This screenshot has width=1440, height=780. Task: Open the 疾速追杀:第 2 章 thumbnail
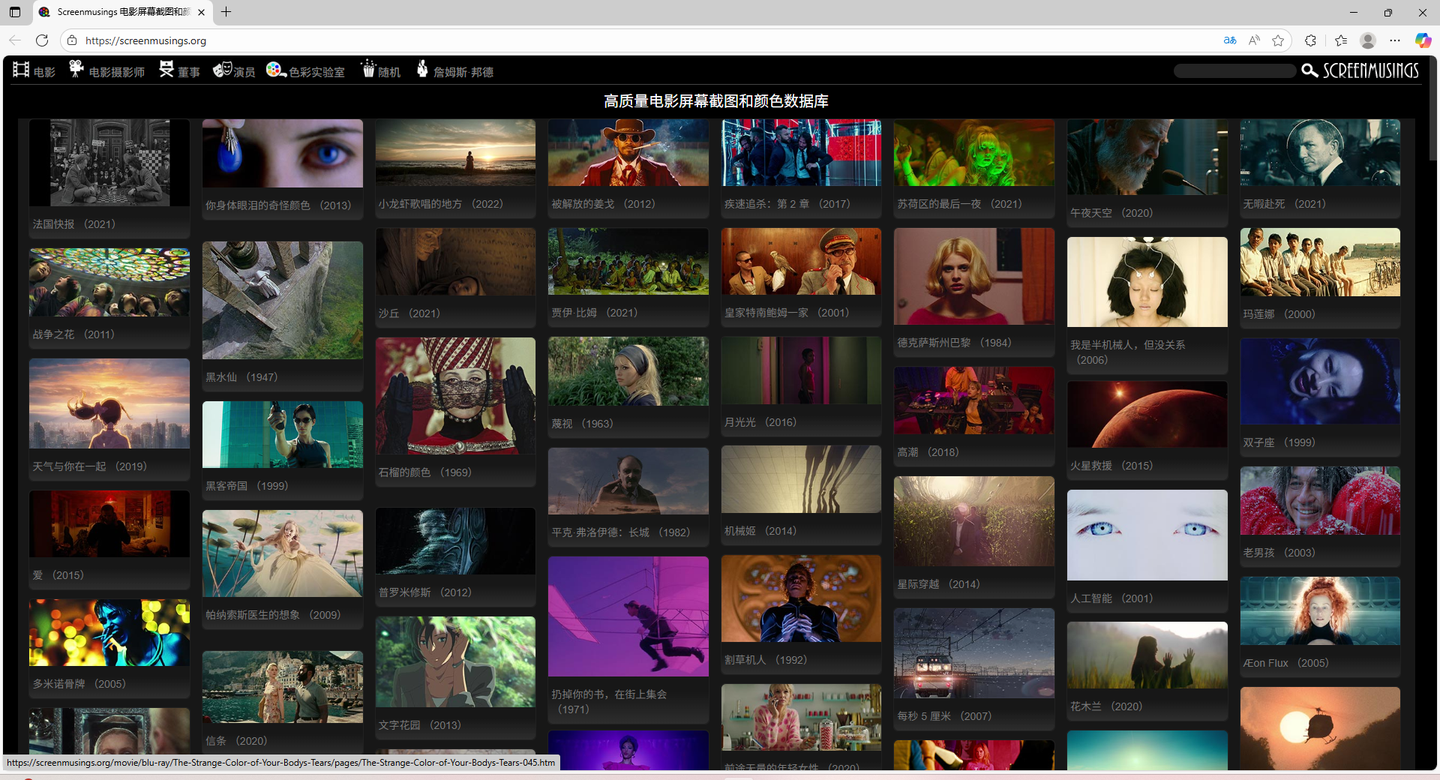tap(801, 152)
